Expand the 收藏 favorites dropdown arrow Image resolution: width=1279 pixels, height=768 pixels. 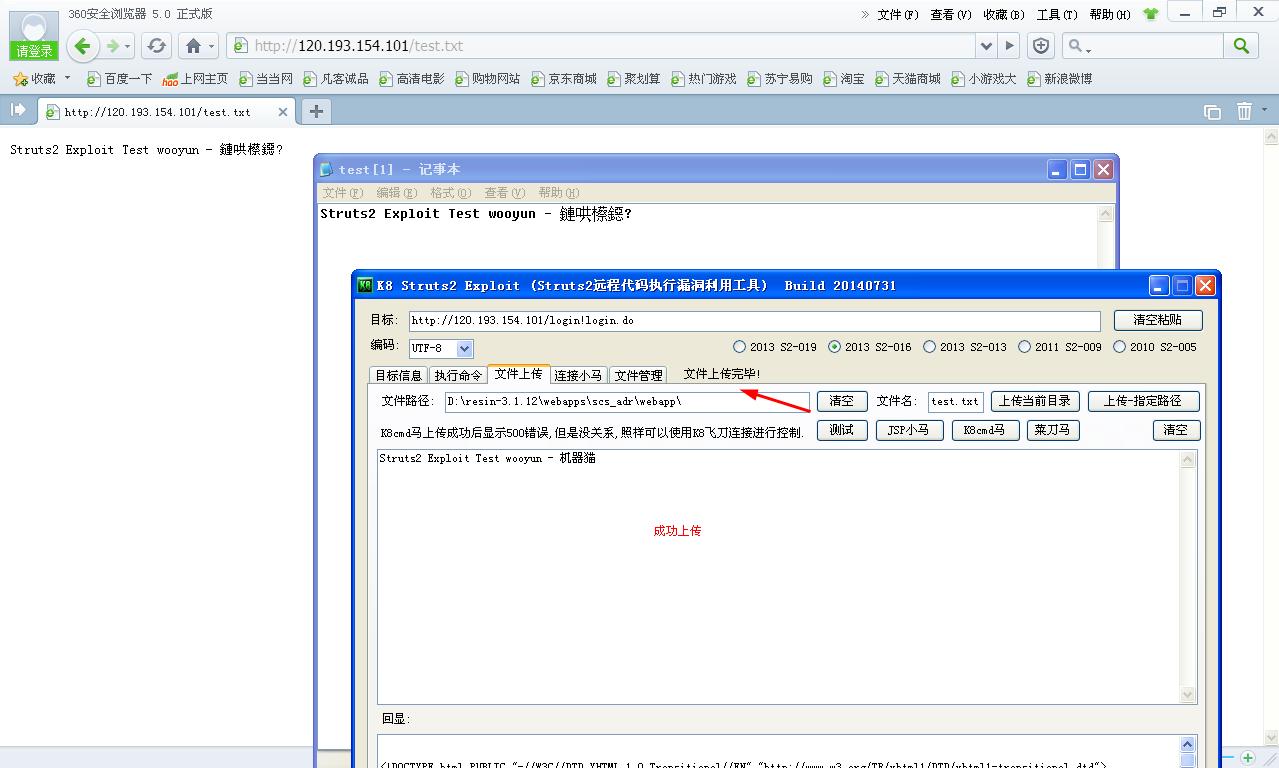pyautogui.click(x=68, y=78)
